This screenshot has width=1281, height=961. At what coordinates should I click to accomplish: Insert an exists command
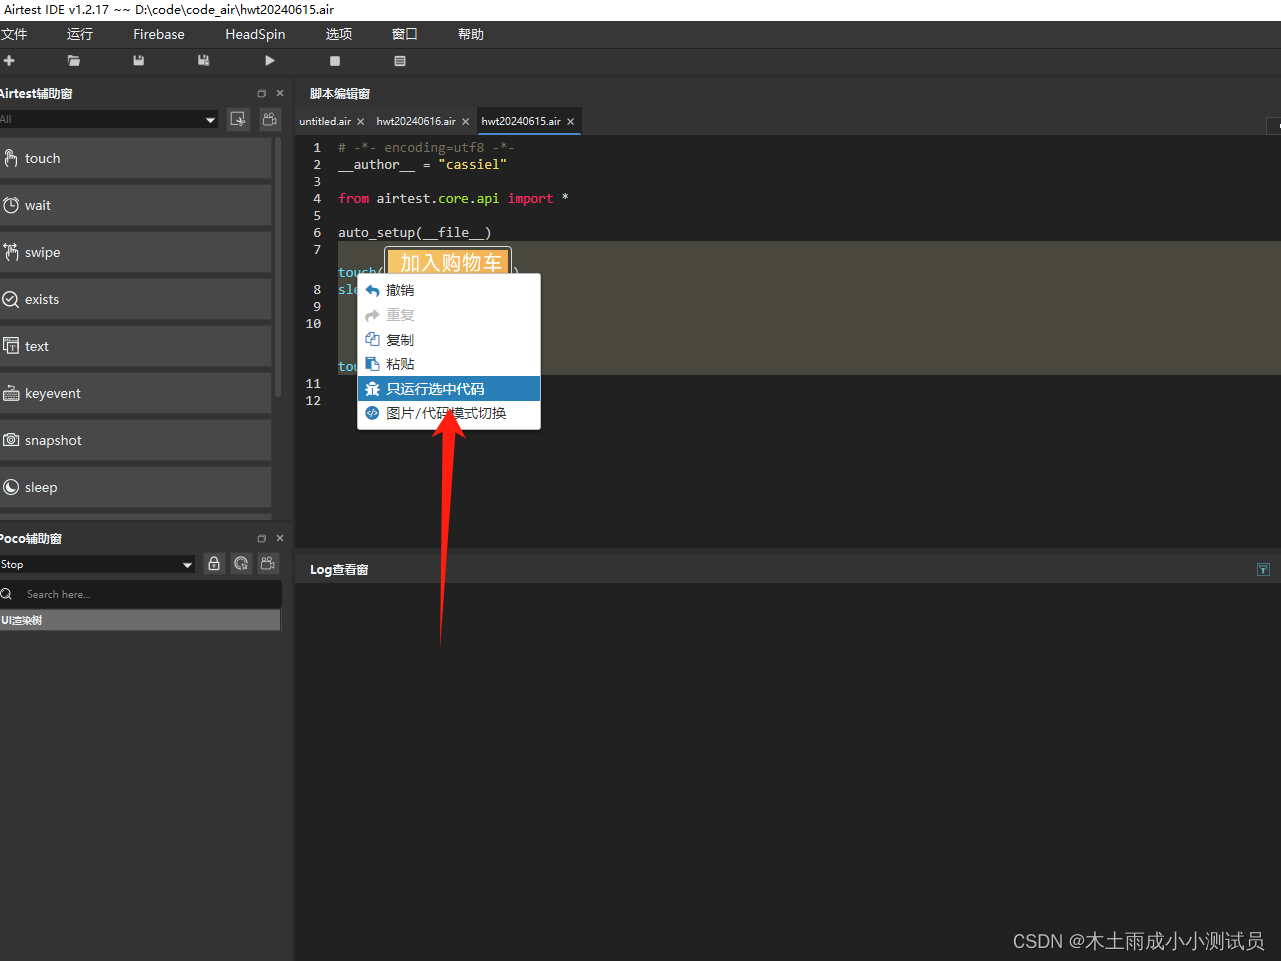coord(136,299)
